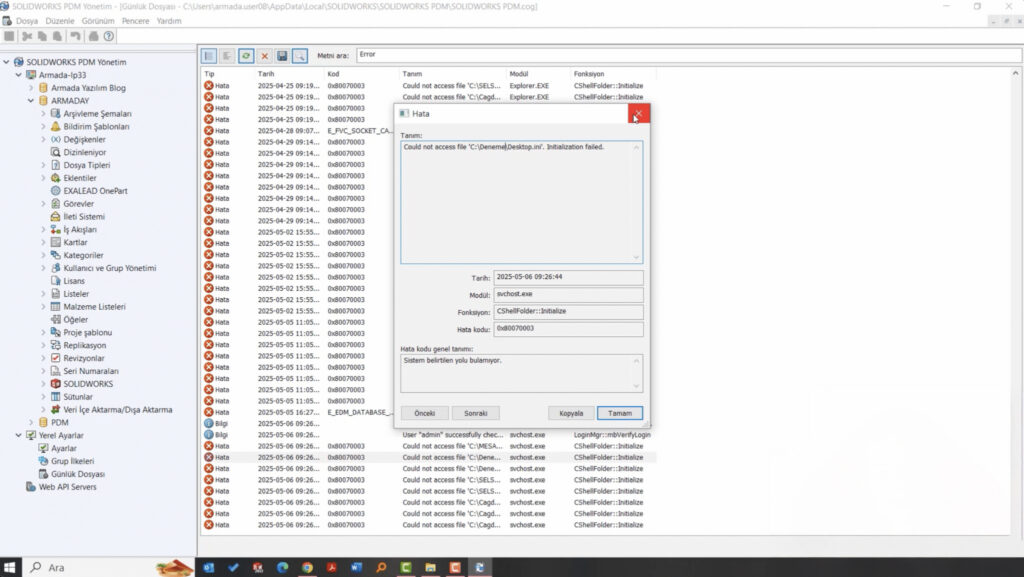Expand the Kullanıcı ve Grup Yönetimi node
Viewport: 1024px width, 577px height.
click(43, 268)
